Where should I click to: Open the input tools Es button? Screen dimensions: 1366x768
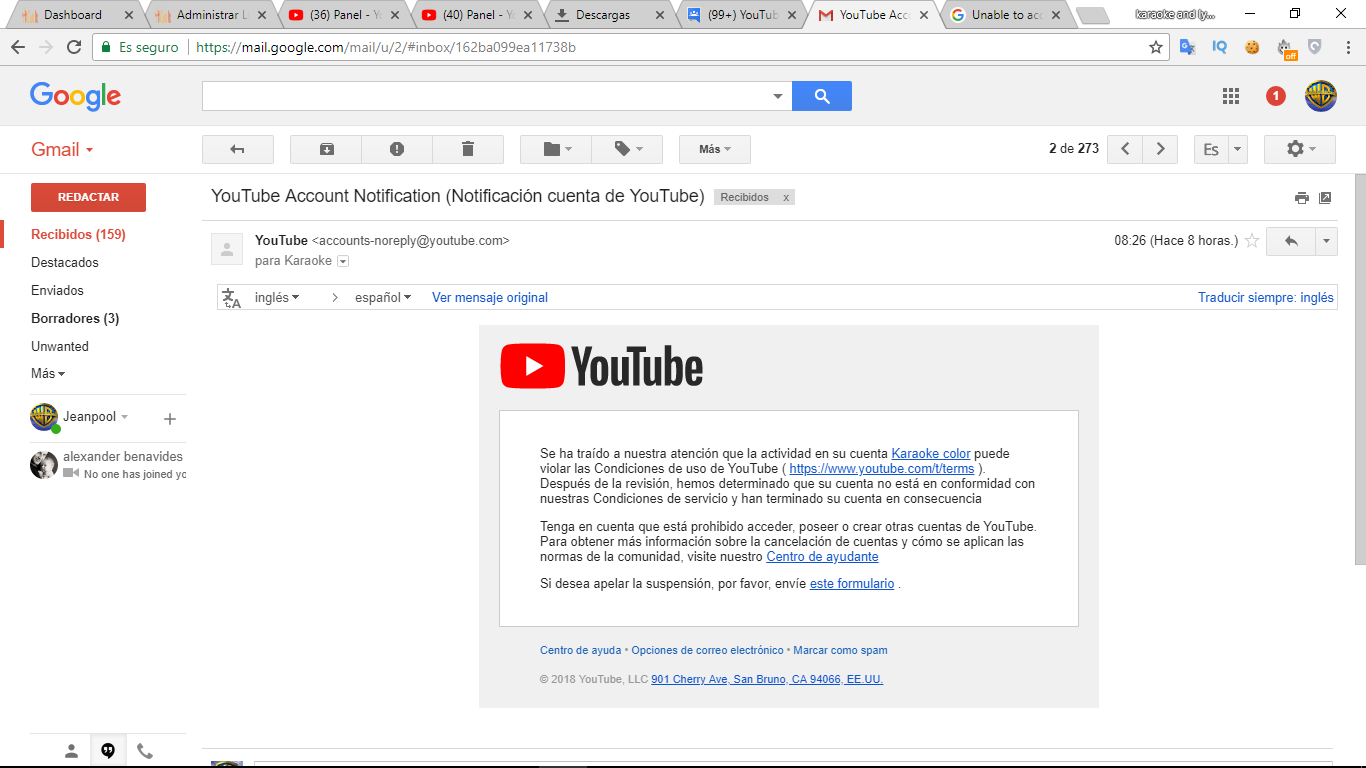point(1211,149)
